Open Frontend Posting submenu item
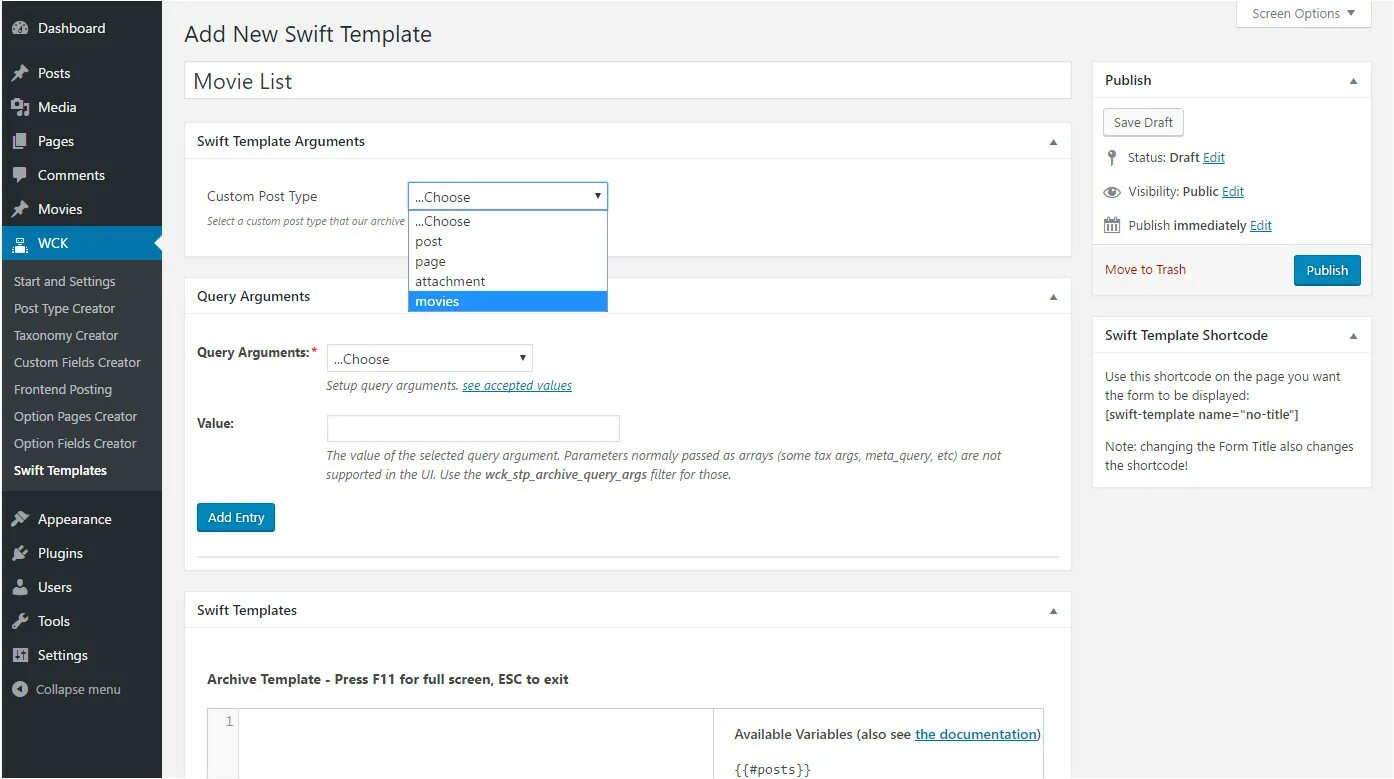The image size is (1394, 779). [x=63, y=390]
